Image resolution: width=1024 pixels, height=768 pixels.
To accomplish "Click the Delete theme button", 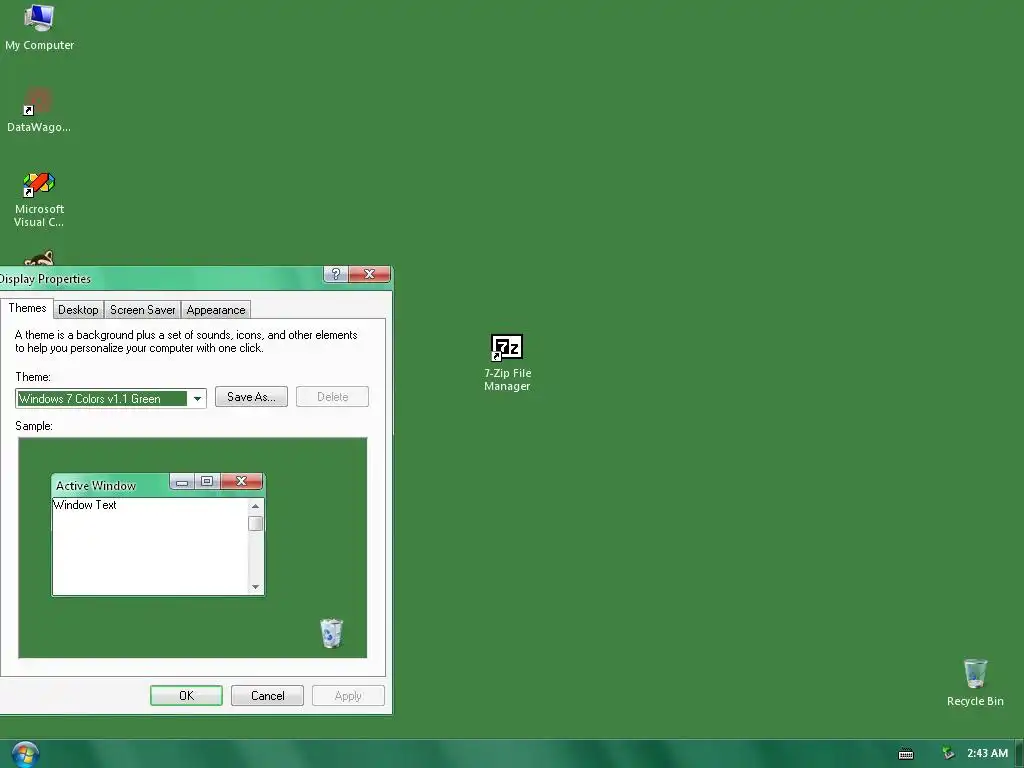I will point(332,396).
